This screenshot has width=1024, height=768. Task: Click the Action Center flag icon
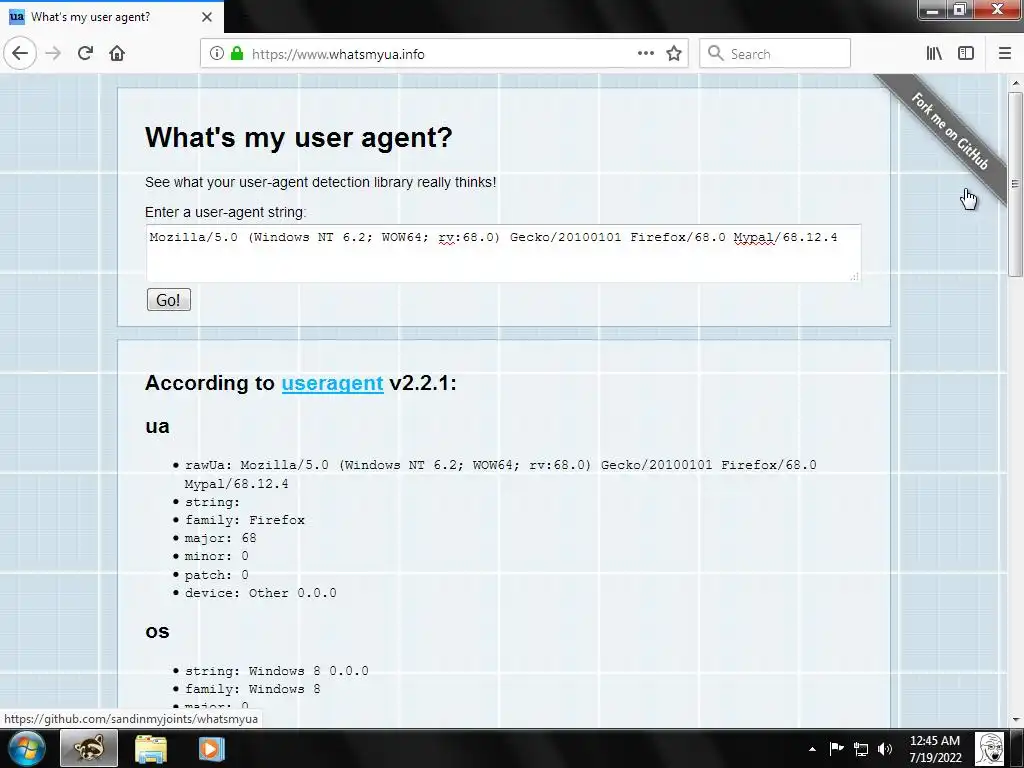(x=837, y=748)
